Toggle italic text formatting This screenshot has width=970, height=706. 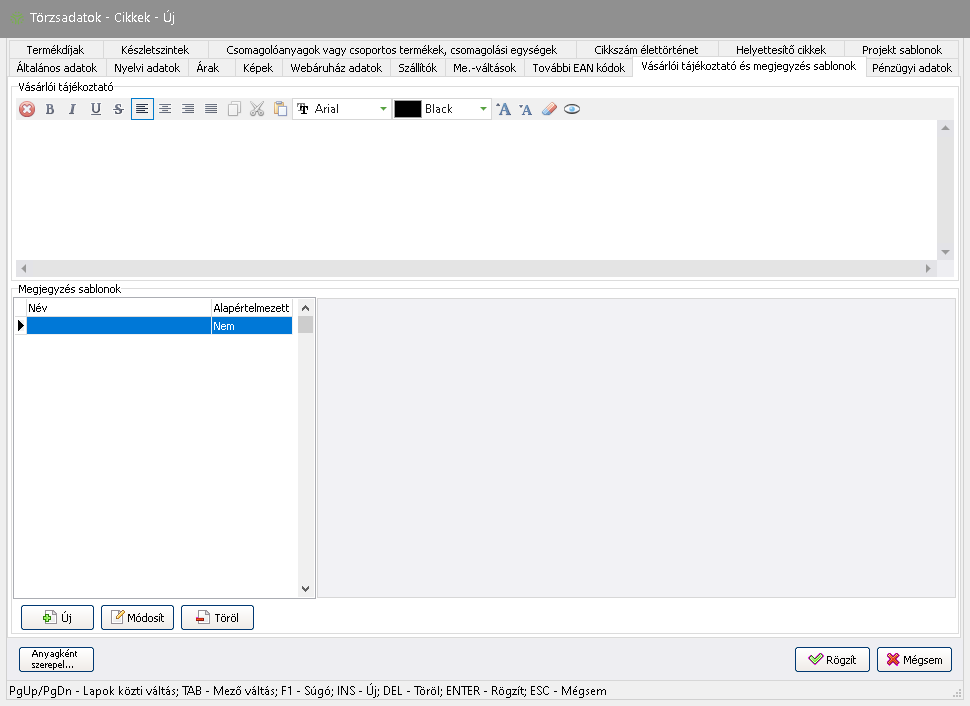pyautogui.click(x=72, y=109)
